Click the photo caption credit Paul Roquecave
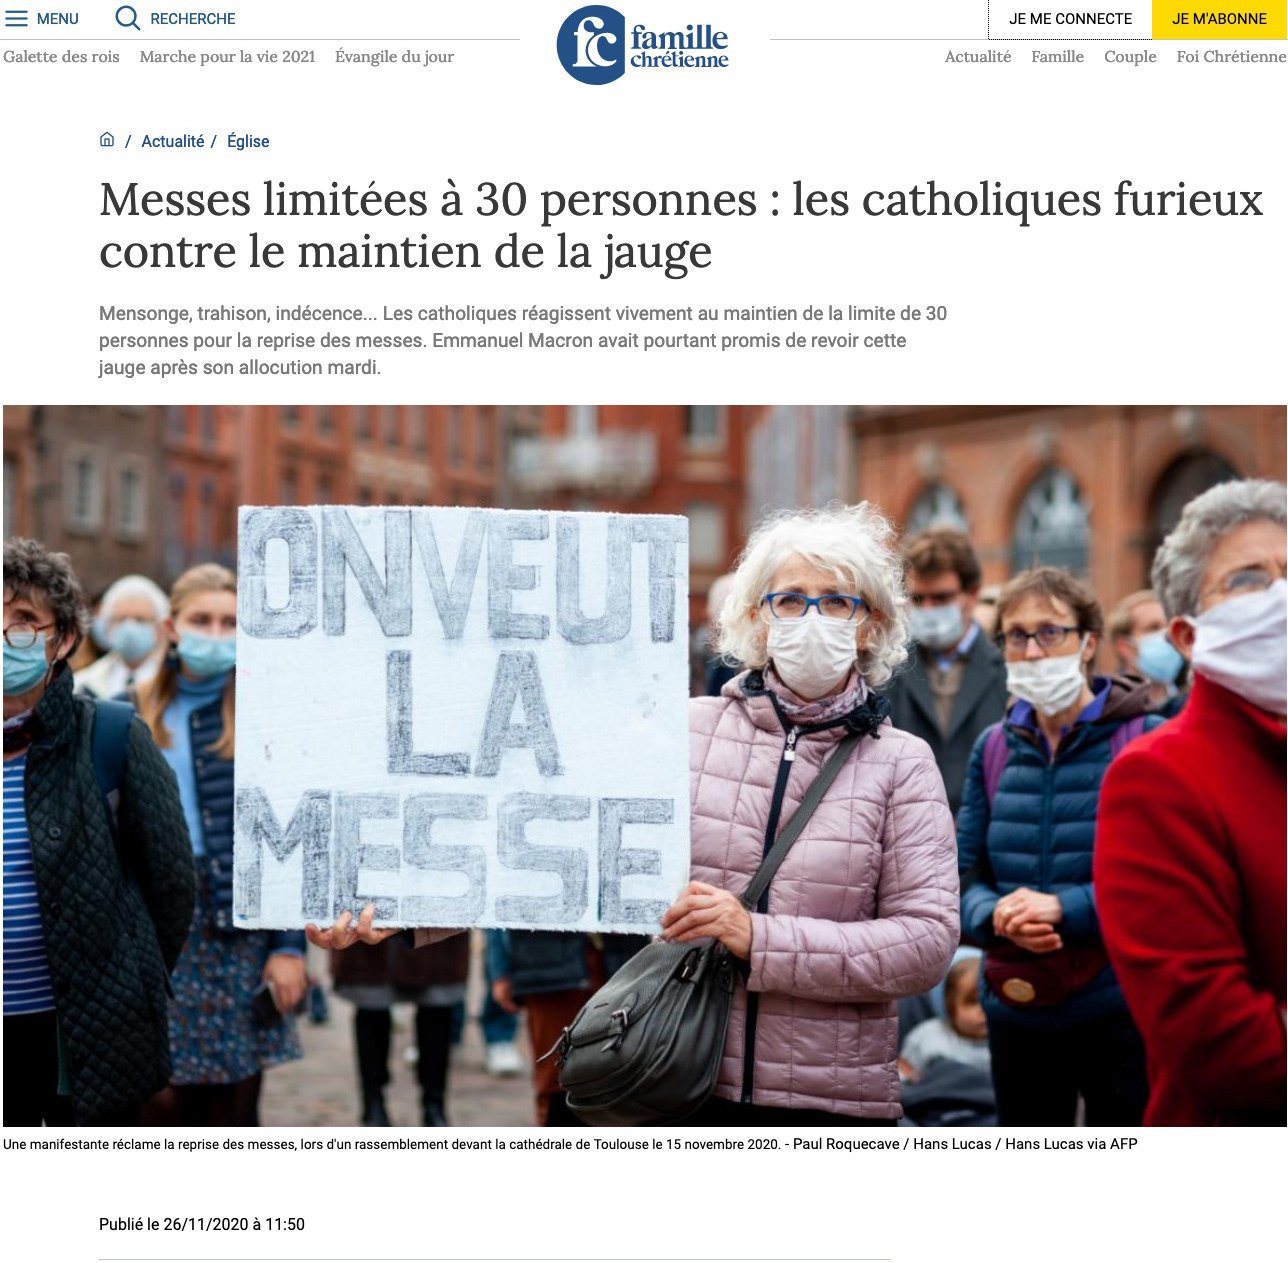The width and height of the screenshot is (1288, 1263). [x=846, y=1144]
